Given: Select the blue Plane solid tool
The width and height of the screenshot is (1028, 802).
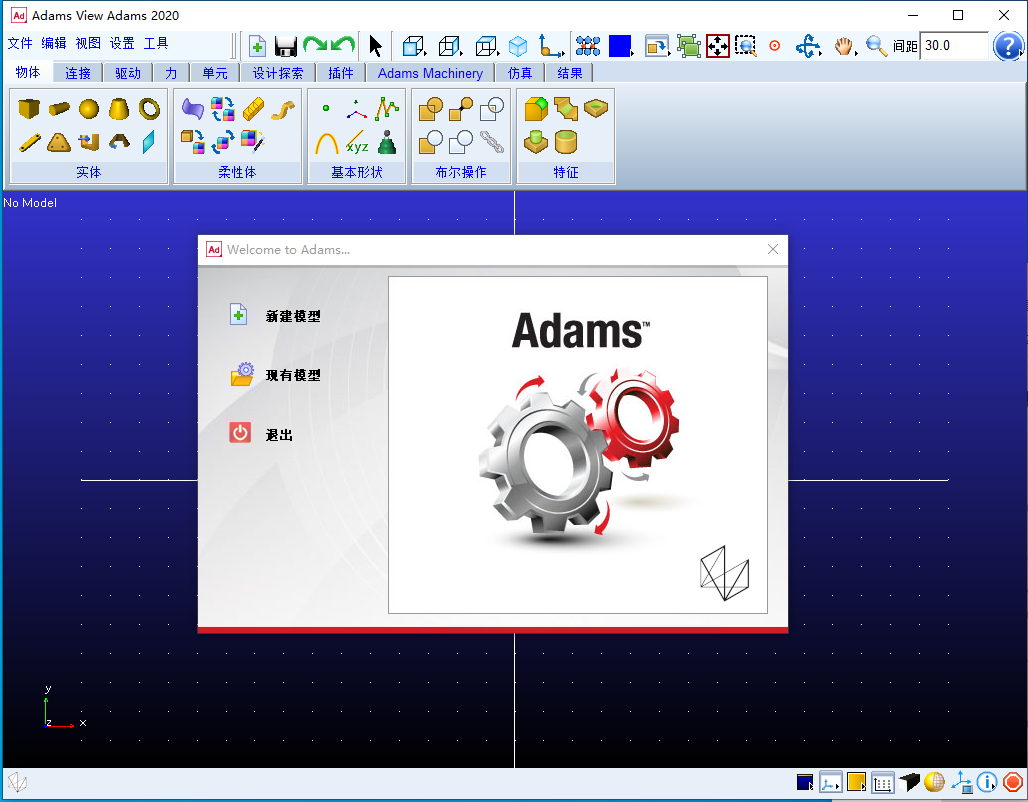Looking at the screenshot, I should coord(149,142).
